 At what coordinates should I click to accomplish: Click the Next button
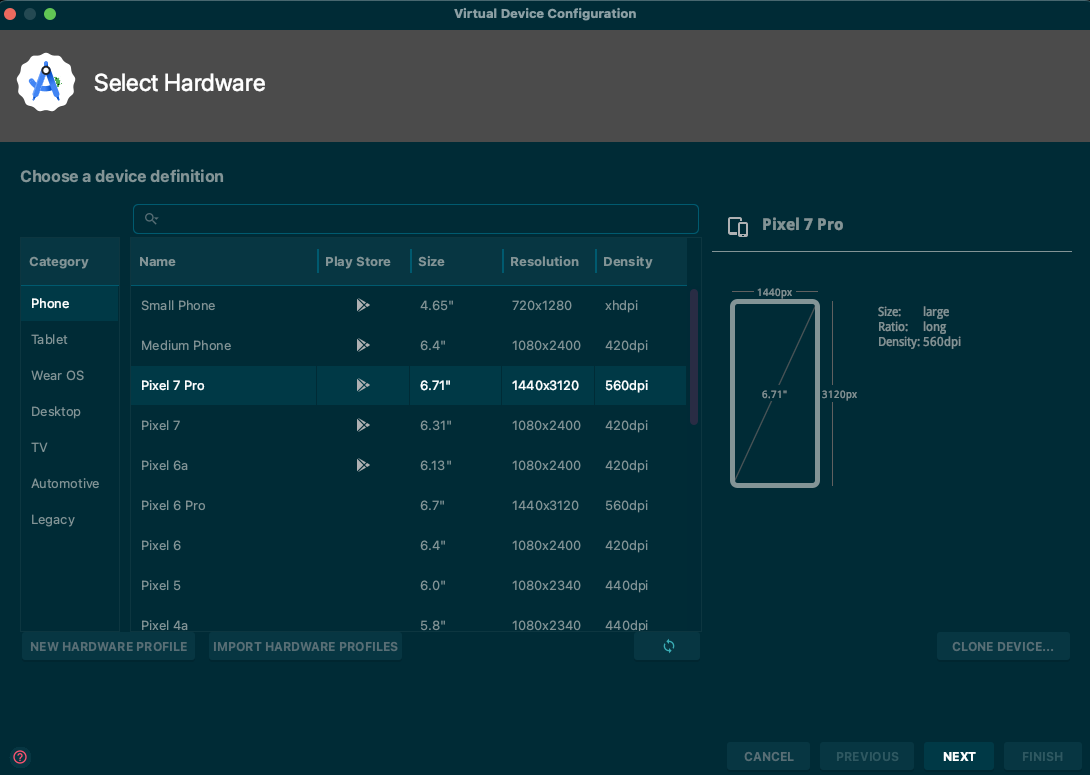[959, 756]
